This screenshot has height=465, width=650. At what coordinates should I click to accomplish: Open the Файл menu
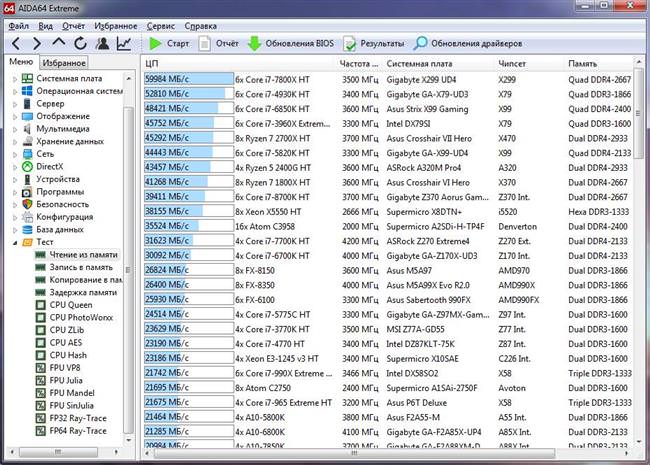pos(19,26)
